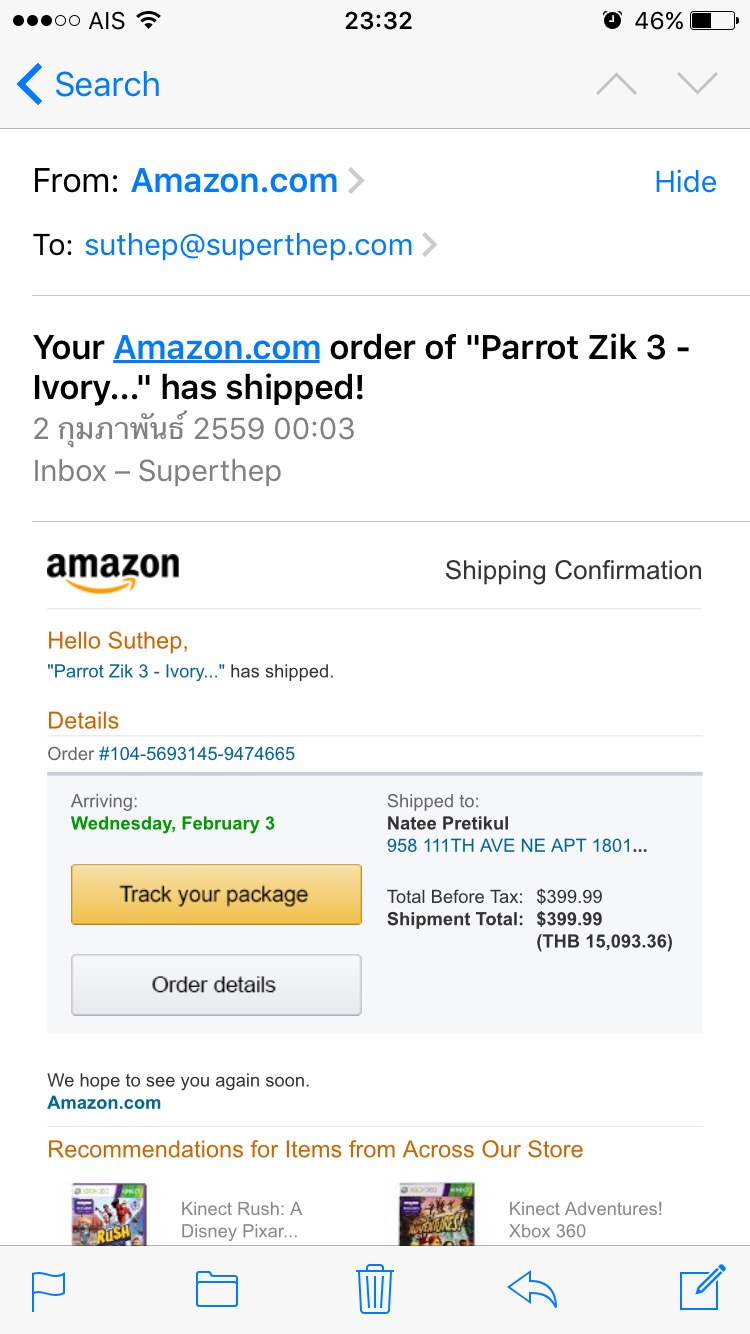
Task: Tap Amazon.com link below the hope message
Action: coord(104,1103)
